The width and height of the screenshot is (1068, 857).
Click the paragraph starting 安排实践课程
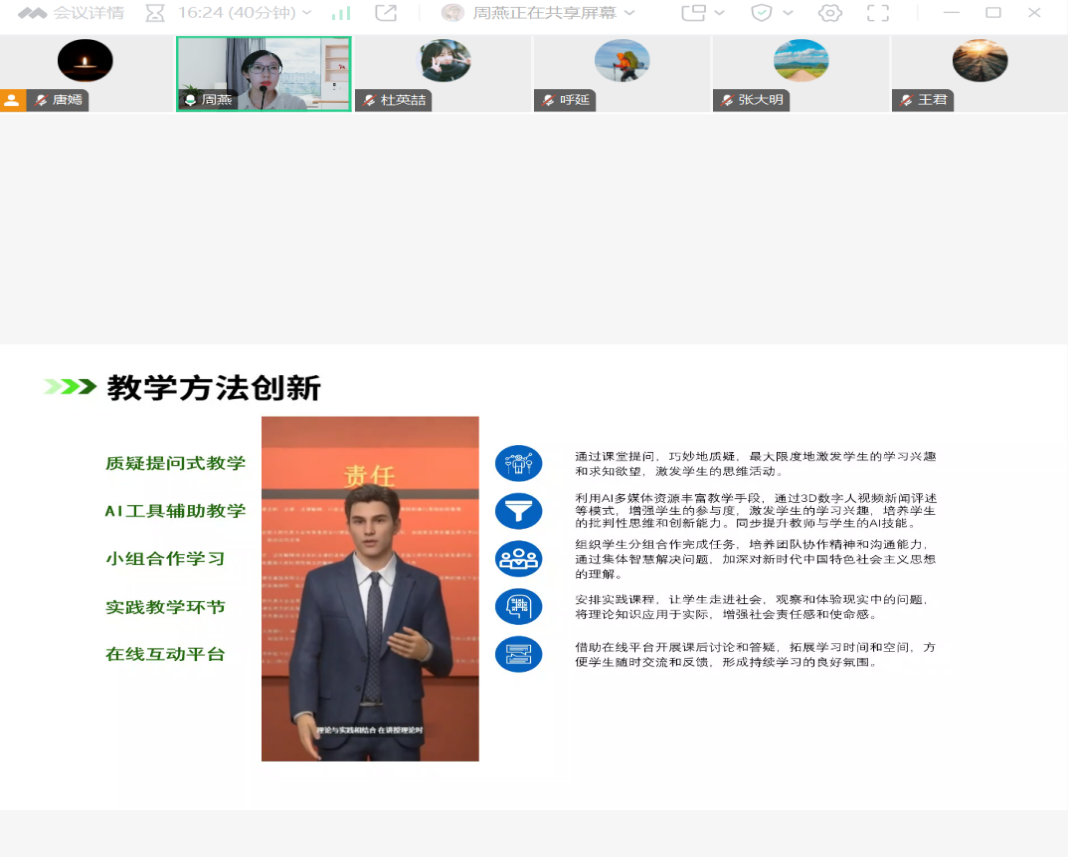(x=752, y=607)
